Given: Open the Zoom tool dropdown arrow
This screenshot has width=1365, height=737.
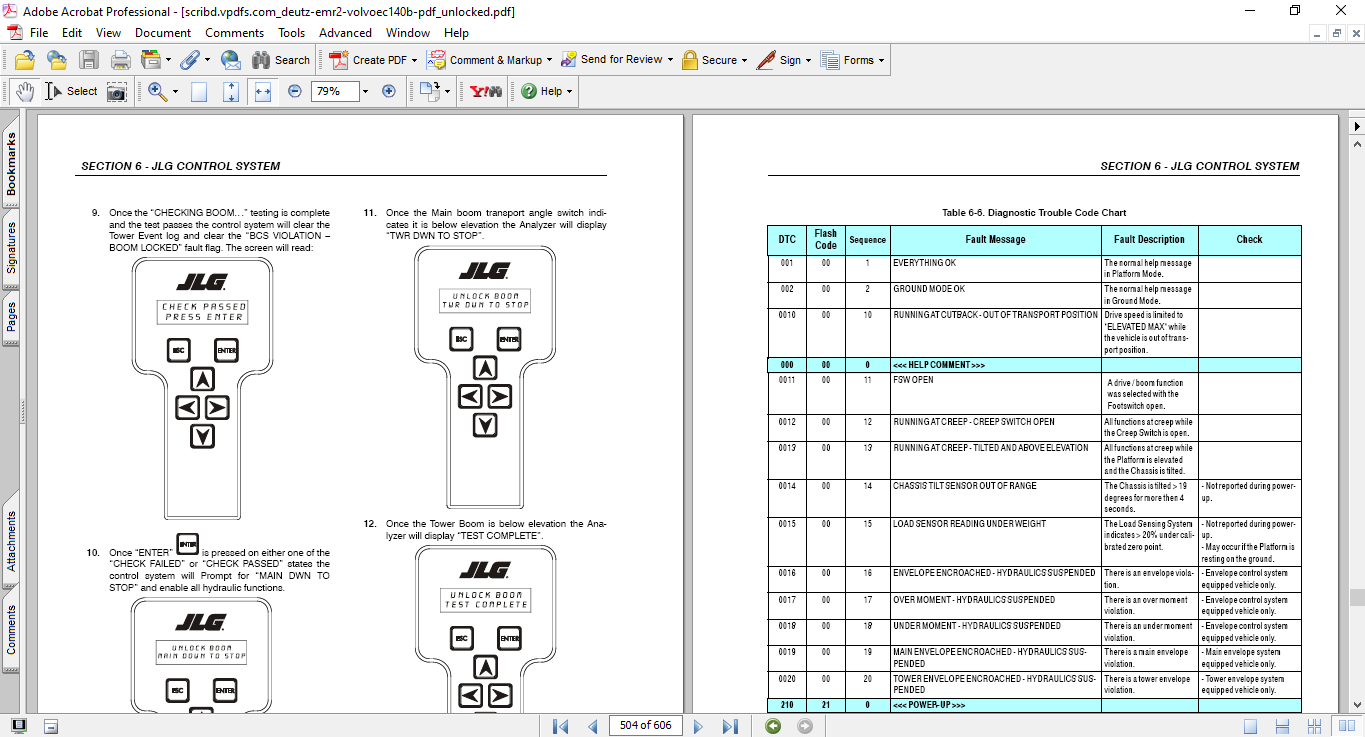Looking at the screenshot, I should coord(175,91).
